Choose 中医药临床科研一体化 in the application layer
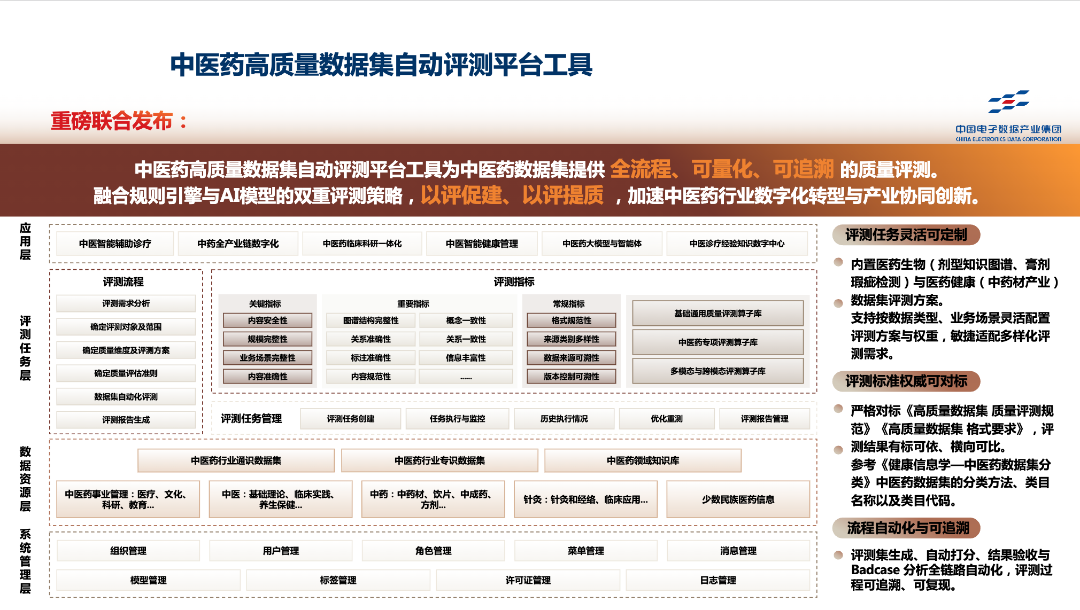 (362, 244)
